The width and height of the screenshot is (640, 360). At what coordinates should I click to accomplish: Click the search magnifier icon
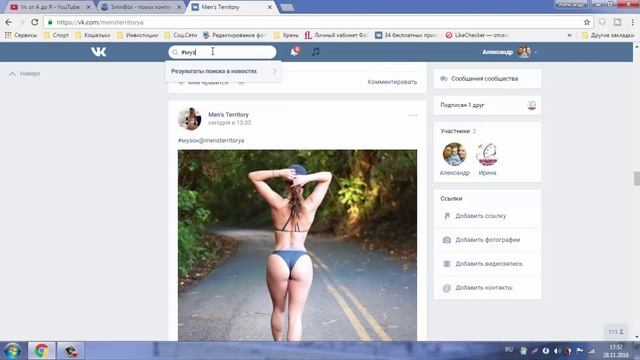[175, 52]
